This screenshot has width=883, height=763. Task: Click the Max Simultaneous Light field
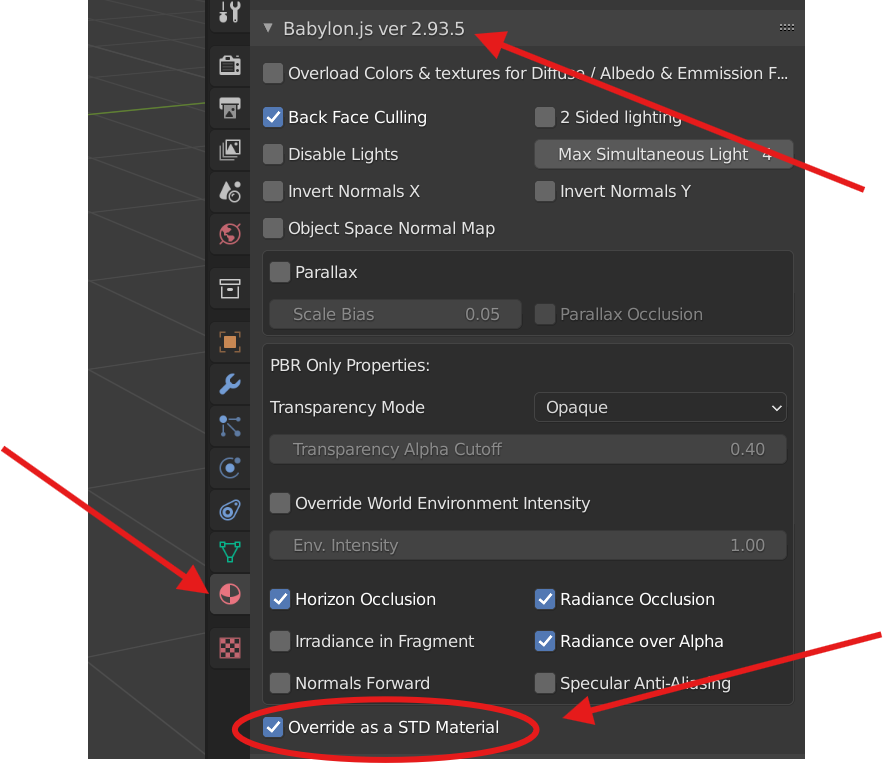tap(663, 154)
